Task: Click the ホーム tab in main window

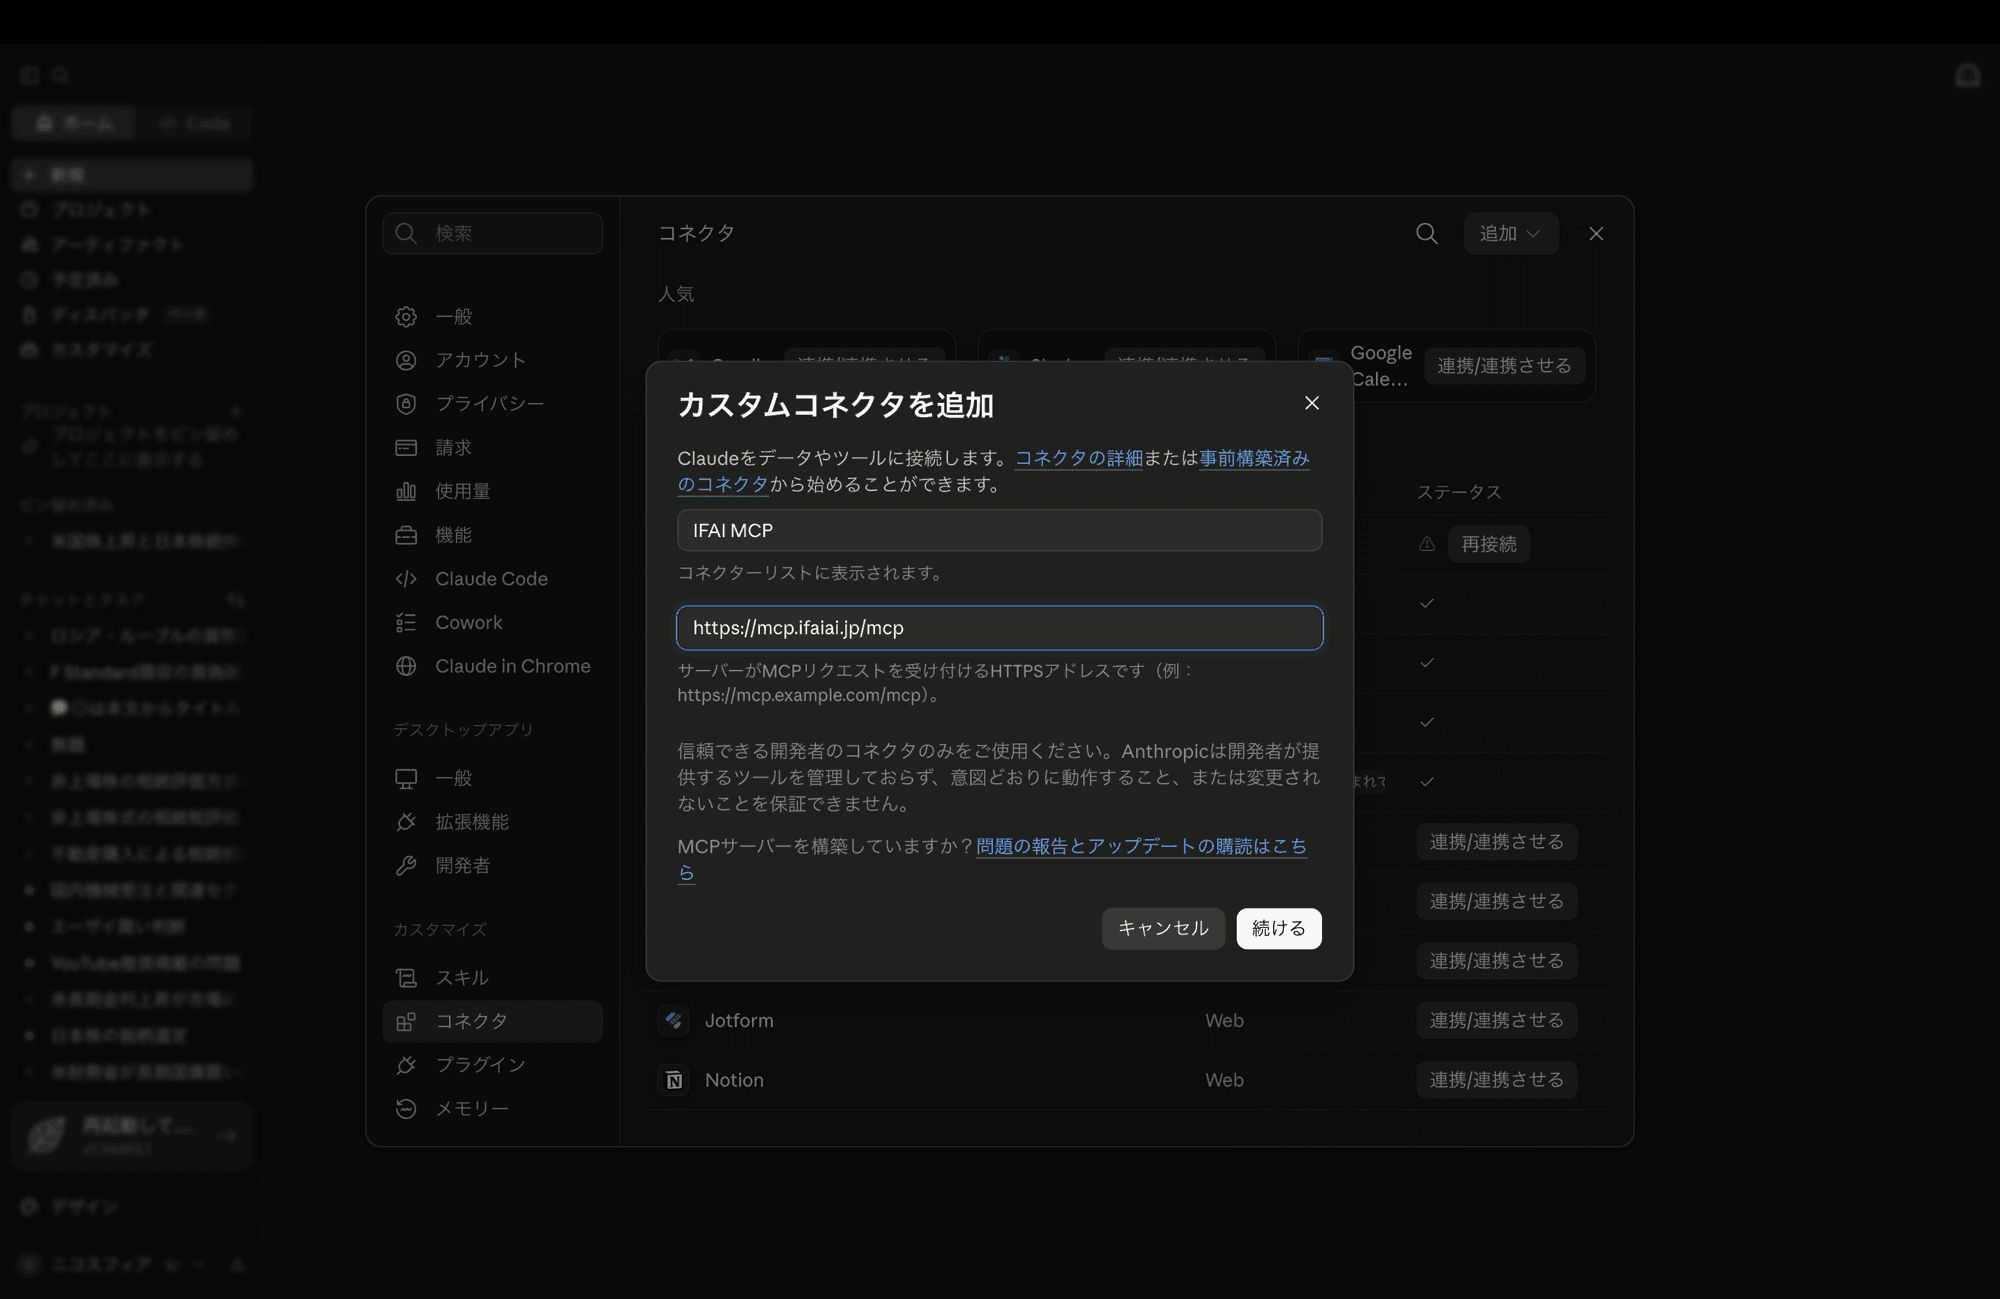Action: coord(75,123)
